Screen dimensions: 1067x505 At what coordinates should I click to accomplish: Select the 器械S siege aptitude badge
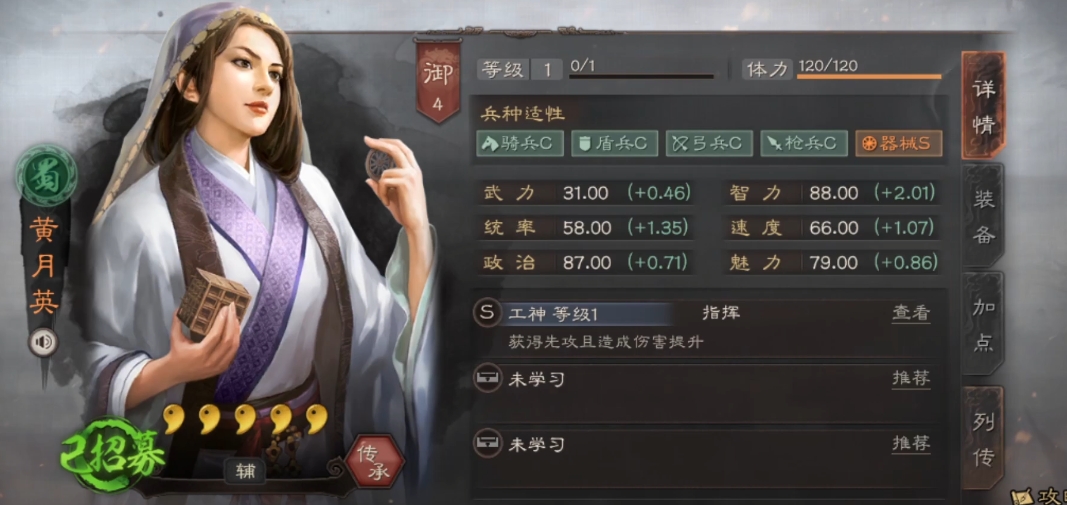coord(899,144)
